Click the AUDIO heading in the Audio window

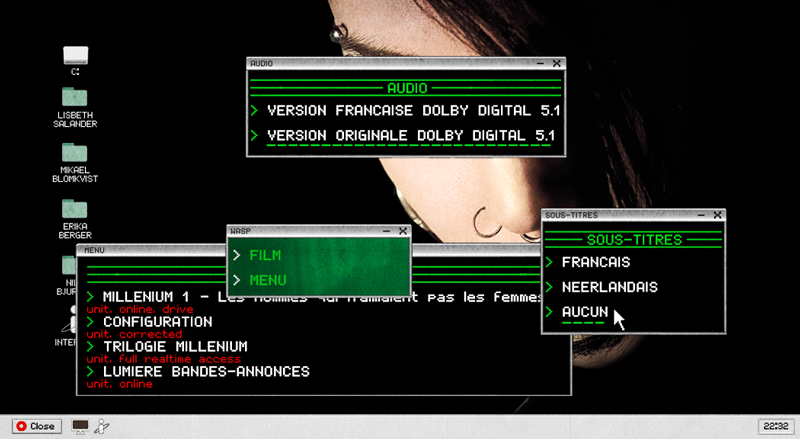pyautogui.click(x=407, y=88)
